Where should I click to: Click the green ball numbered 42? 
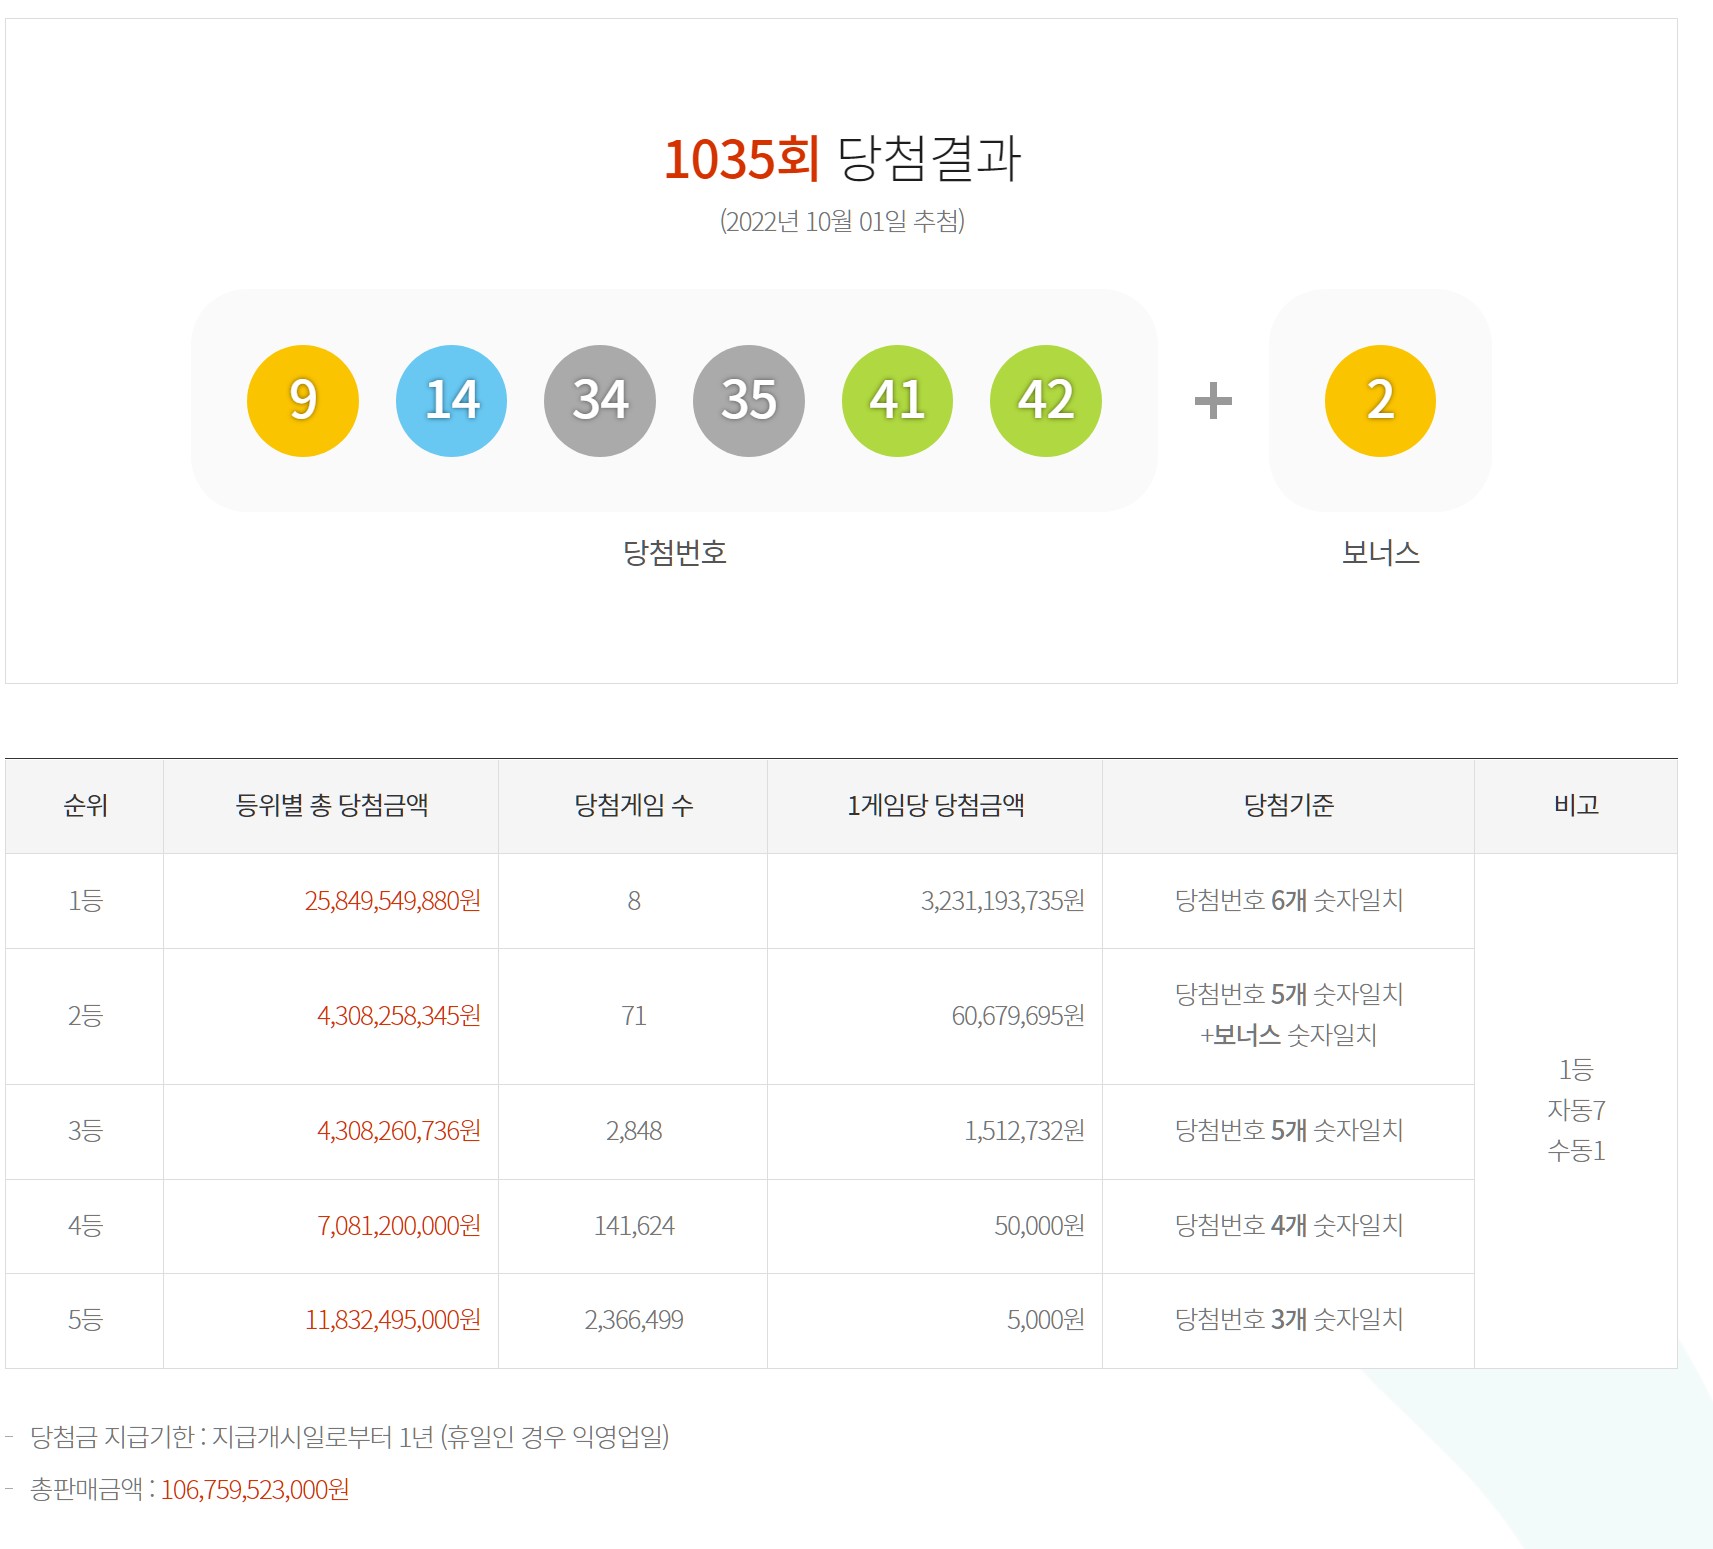point(1046,401)
